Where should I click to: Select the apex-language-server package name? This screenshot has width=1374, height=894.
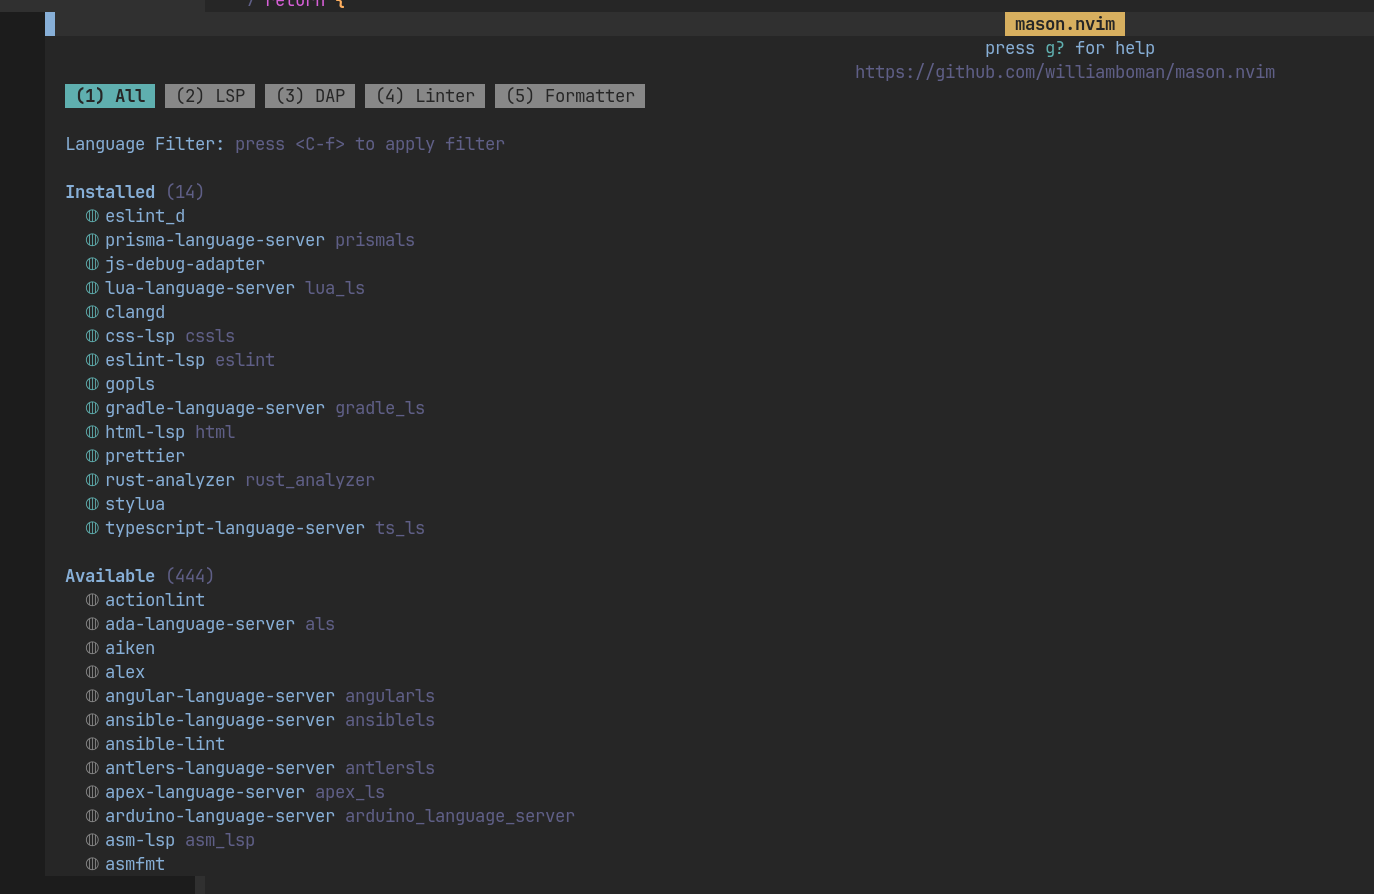coord(205,792)
